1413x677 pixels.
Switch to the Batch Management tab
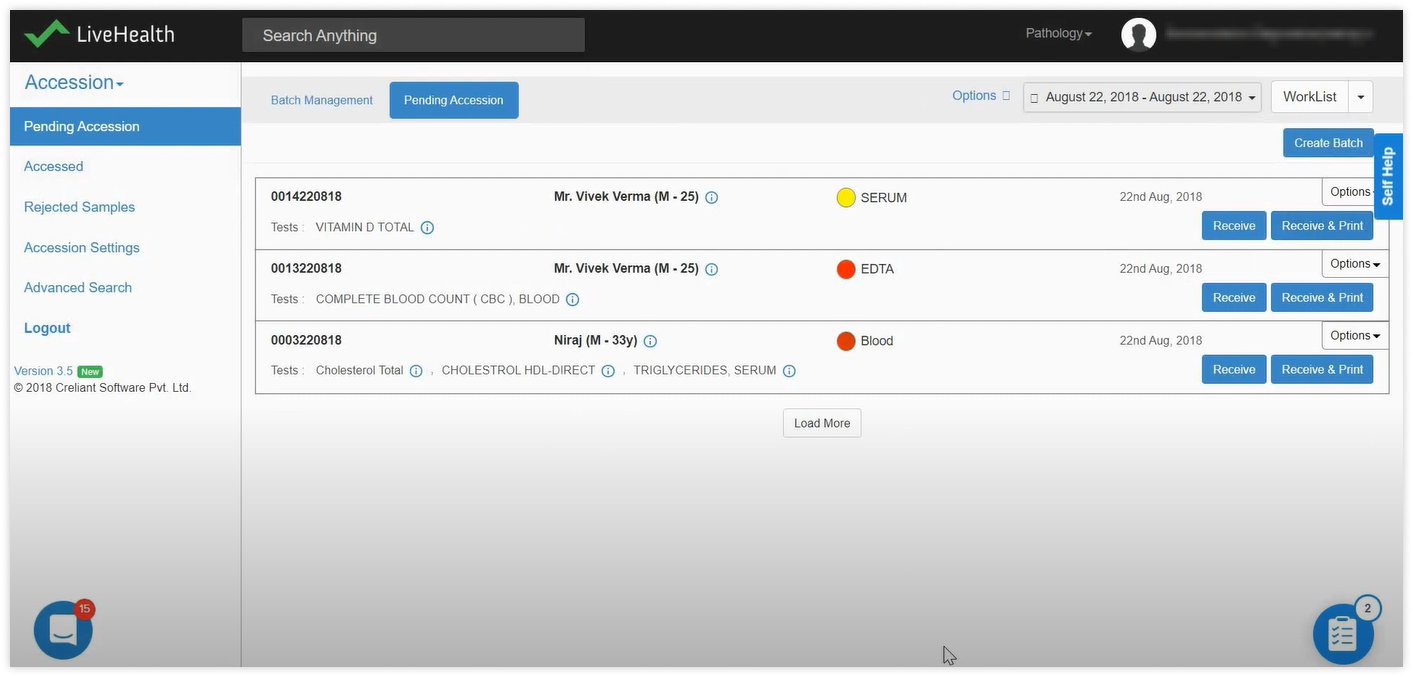(322, 101)
